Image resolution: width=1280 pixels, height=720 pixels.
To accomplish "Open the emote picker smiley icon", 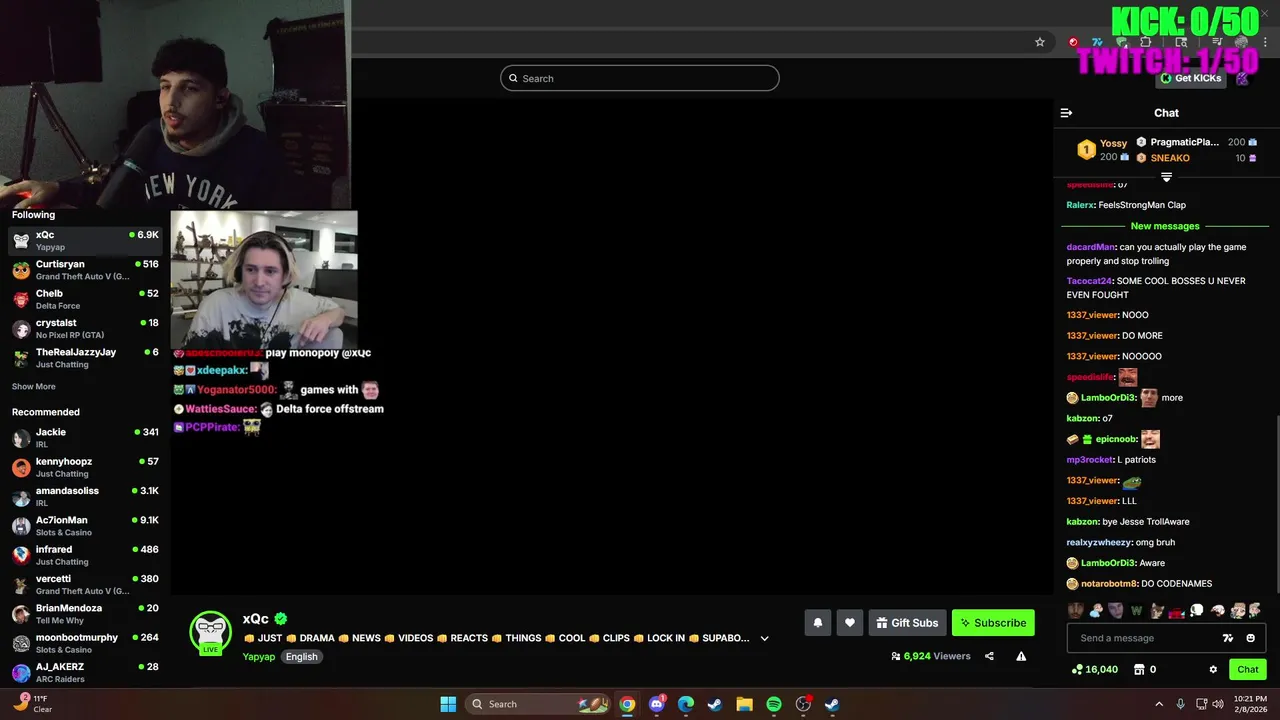I will [x=1250, y=638].
